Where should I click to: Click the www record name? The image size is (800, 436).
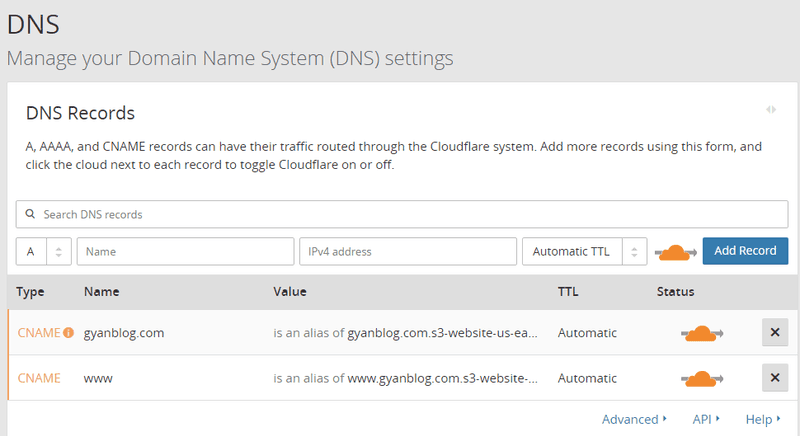click(x=98, y=379)
